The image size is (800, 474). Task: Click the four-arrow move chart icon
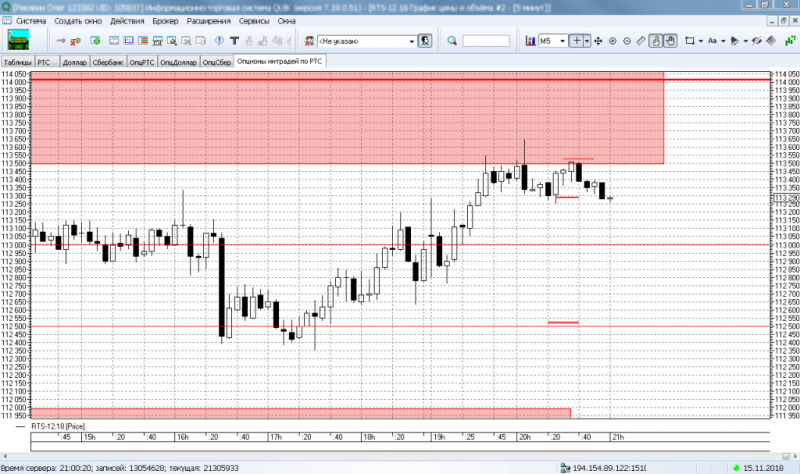(598, 41)
